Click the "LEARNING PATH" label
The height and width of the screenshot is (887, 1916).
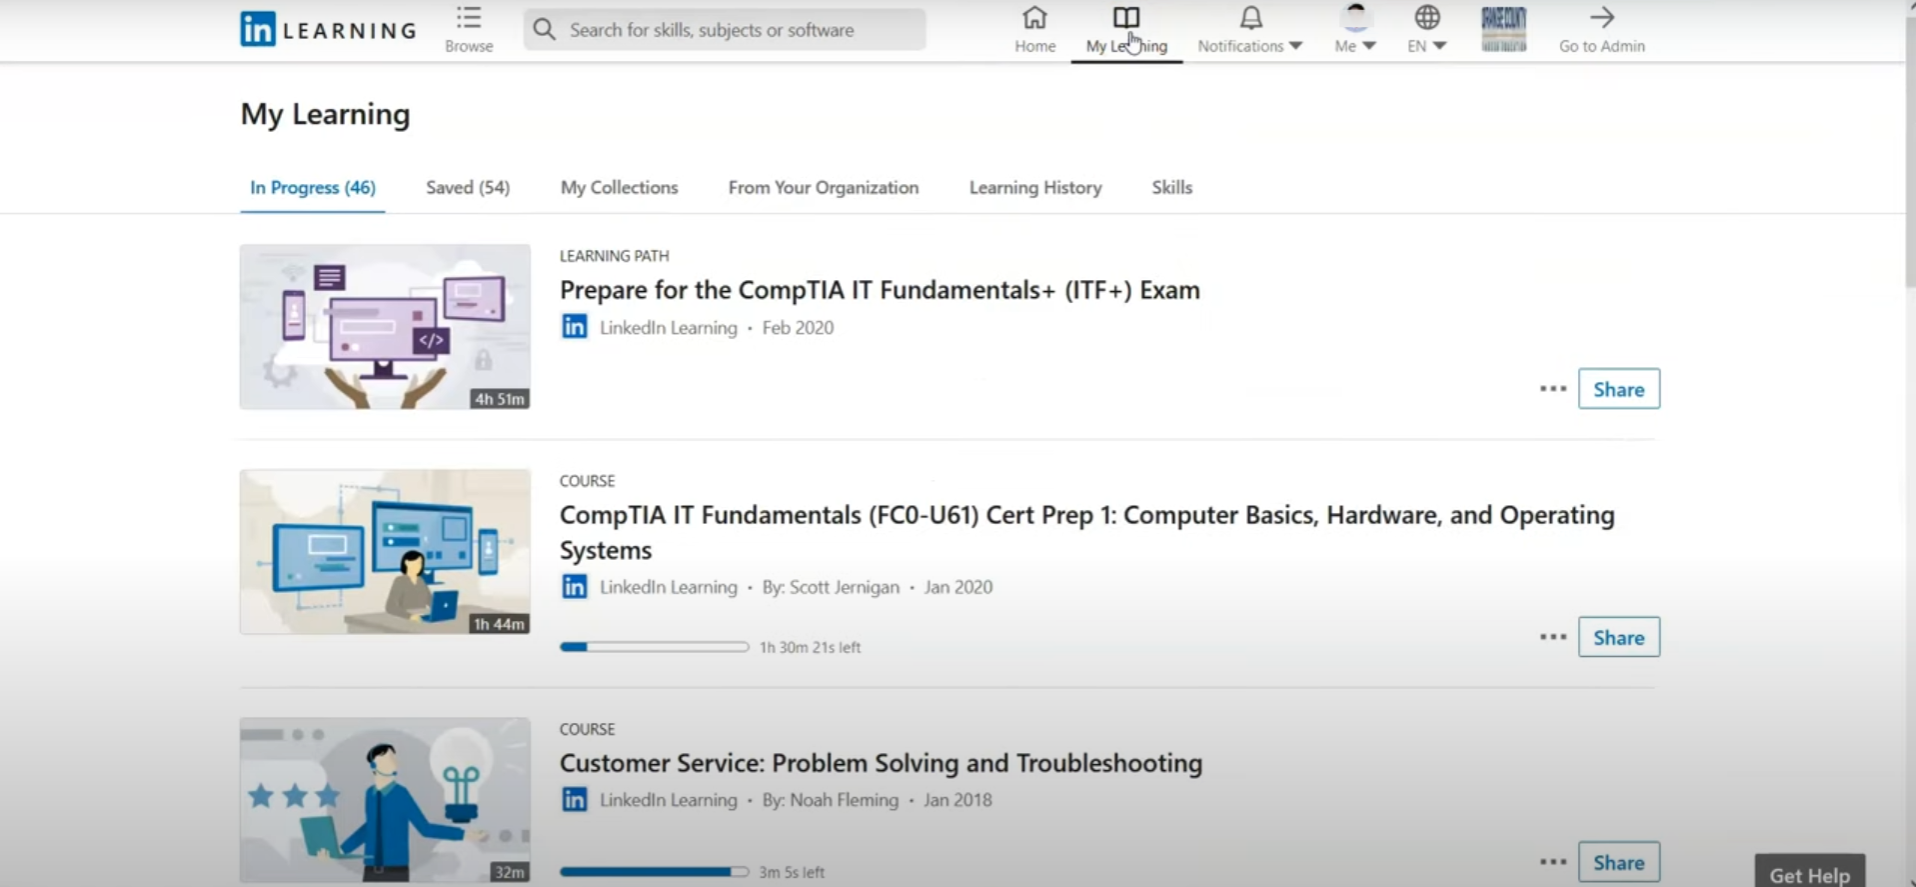[614, 256]
